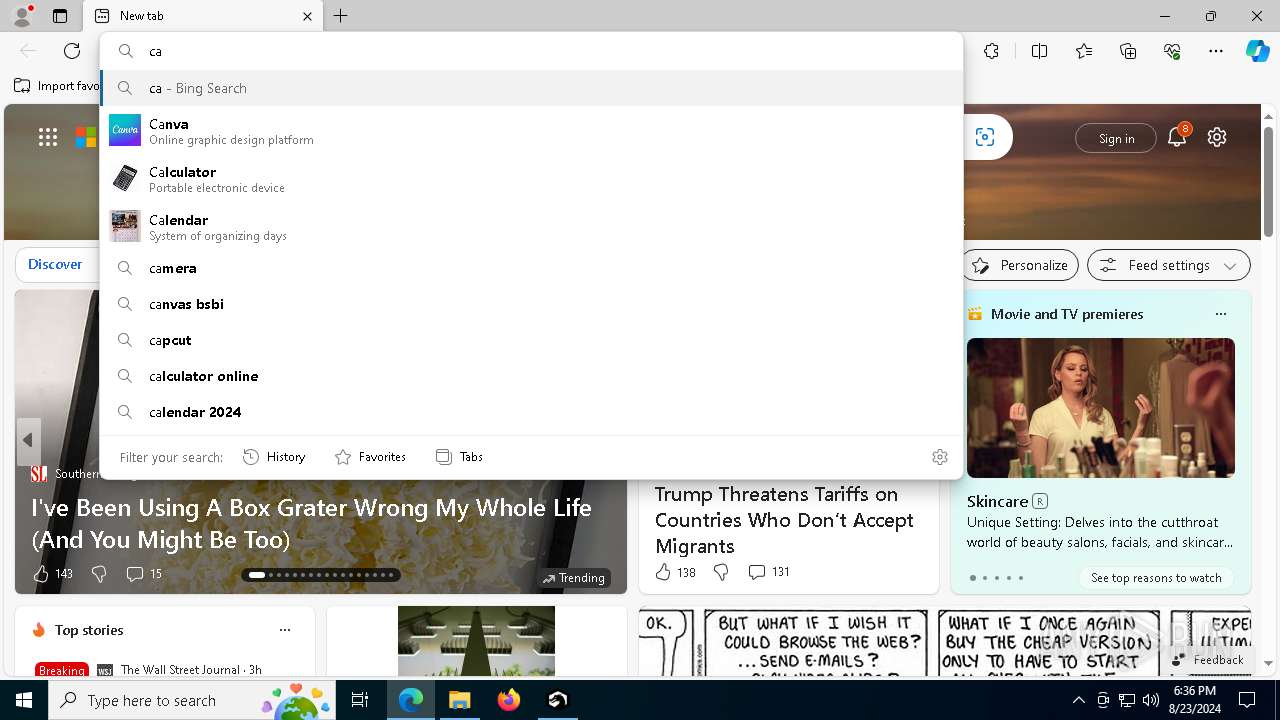This screenshot has height=720, width=1280.
Task: Launch Firefox from taskbar
Action: coord(508,700)
